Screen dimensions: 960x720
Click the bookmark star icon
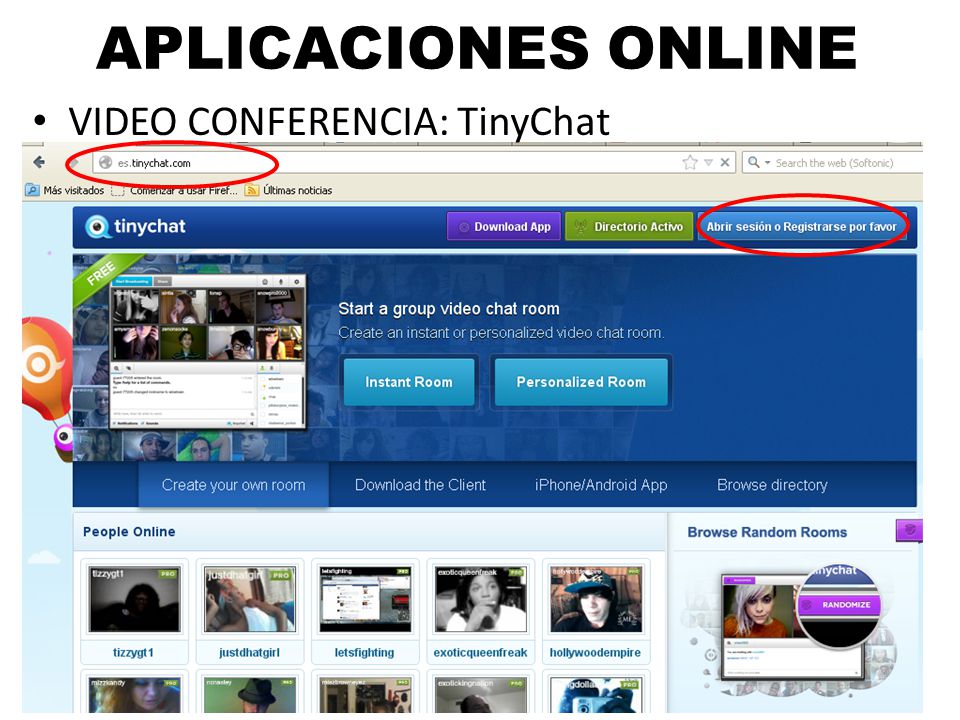[x=690, y=162]
